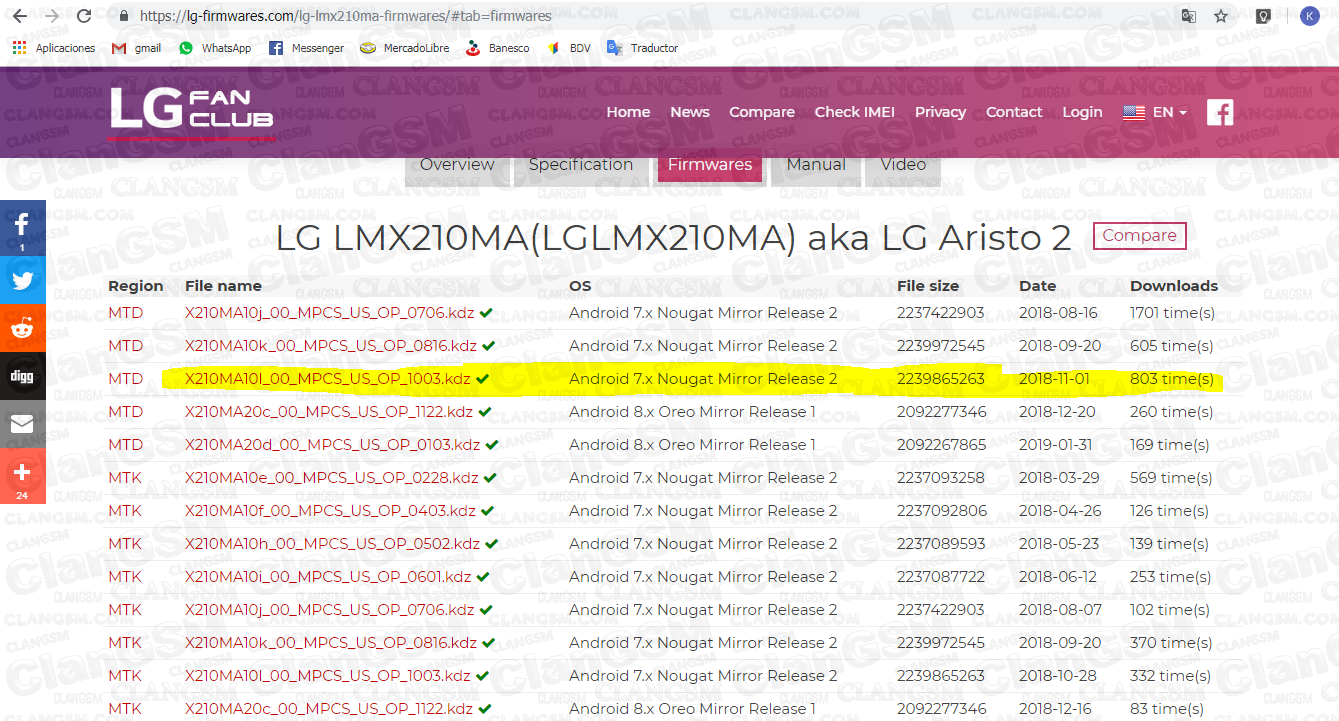Open X210MA10e_00_MPCS_US_OP_0228.kdz link

[x=332, y=478]
